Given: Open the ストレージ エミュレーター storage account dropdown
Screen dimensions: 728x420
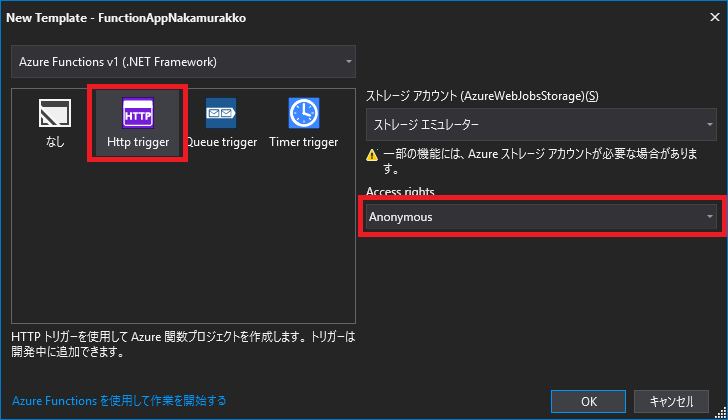Looking at the screenshot, I should pyautogui.click(x=541, y=124).
